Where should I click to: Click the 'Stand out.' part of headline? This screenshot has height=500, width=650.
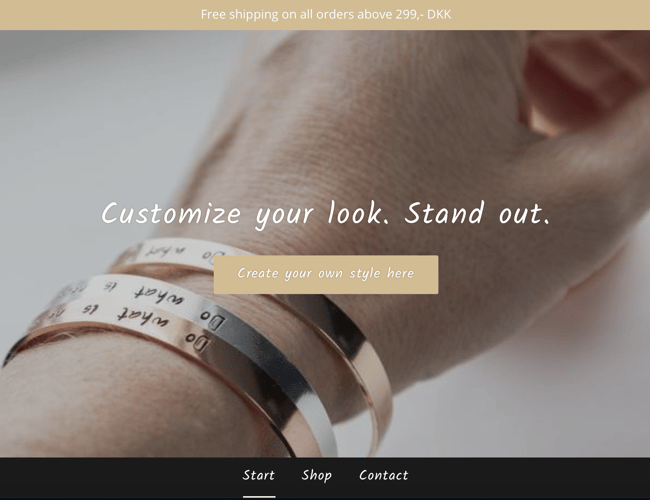[478, 213]
